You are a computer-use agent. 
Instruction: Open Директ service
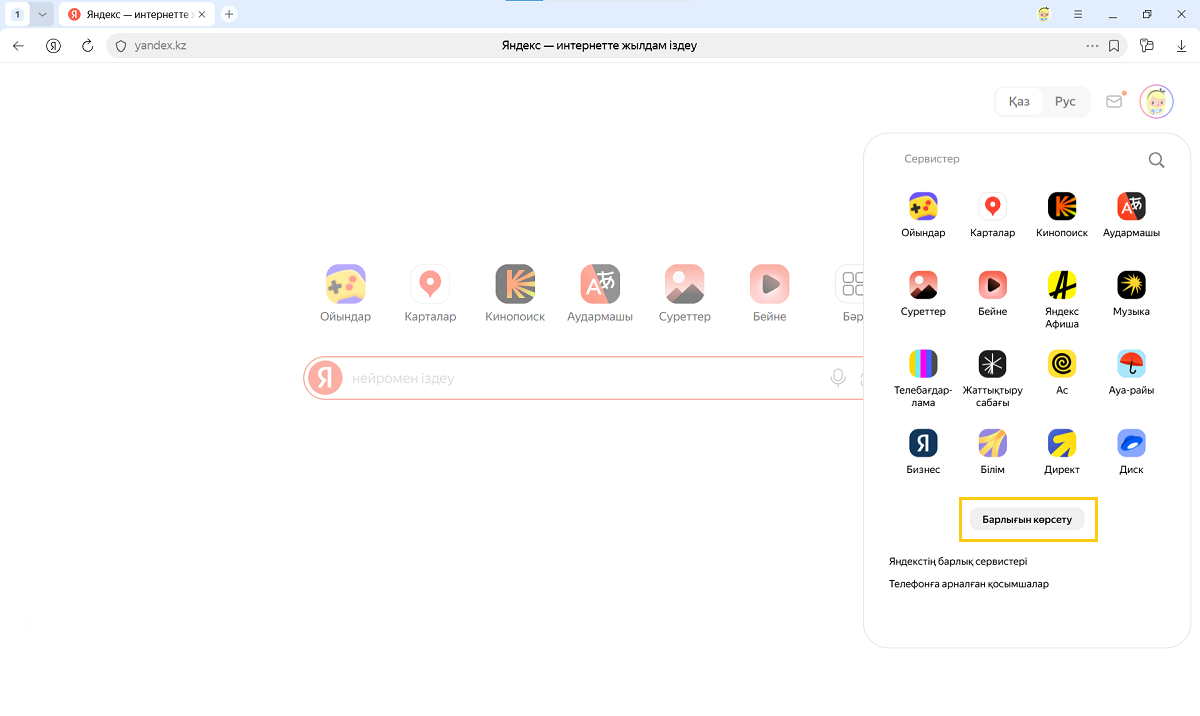click(x=1062, y=451)
